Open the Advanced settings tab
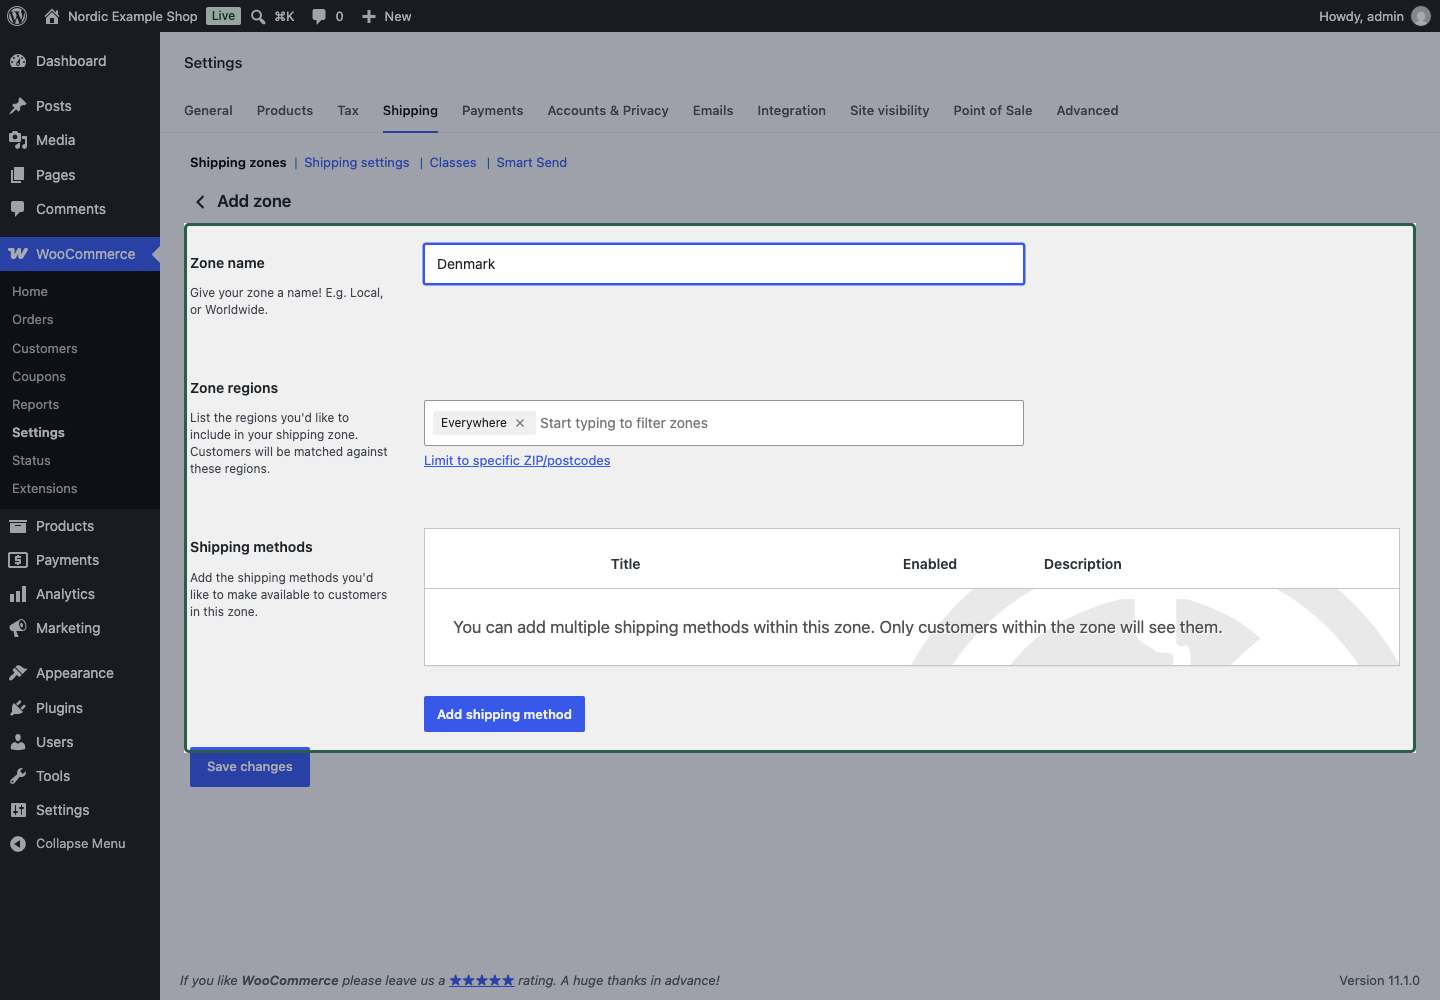Viewport: 1440px width, 1000px height. [1088, 111]
